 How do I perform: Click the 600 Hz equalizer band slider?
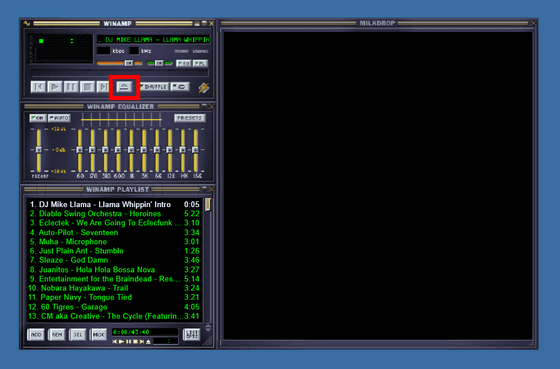[118, 150]
